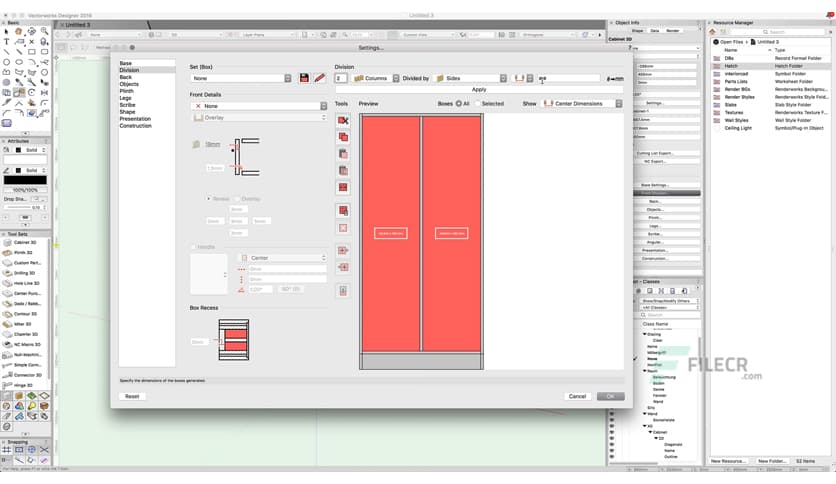Click the Apply button
The width and height of the screenshot is (836, 484).
tap(479, 90)
